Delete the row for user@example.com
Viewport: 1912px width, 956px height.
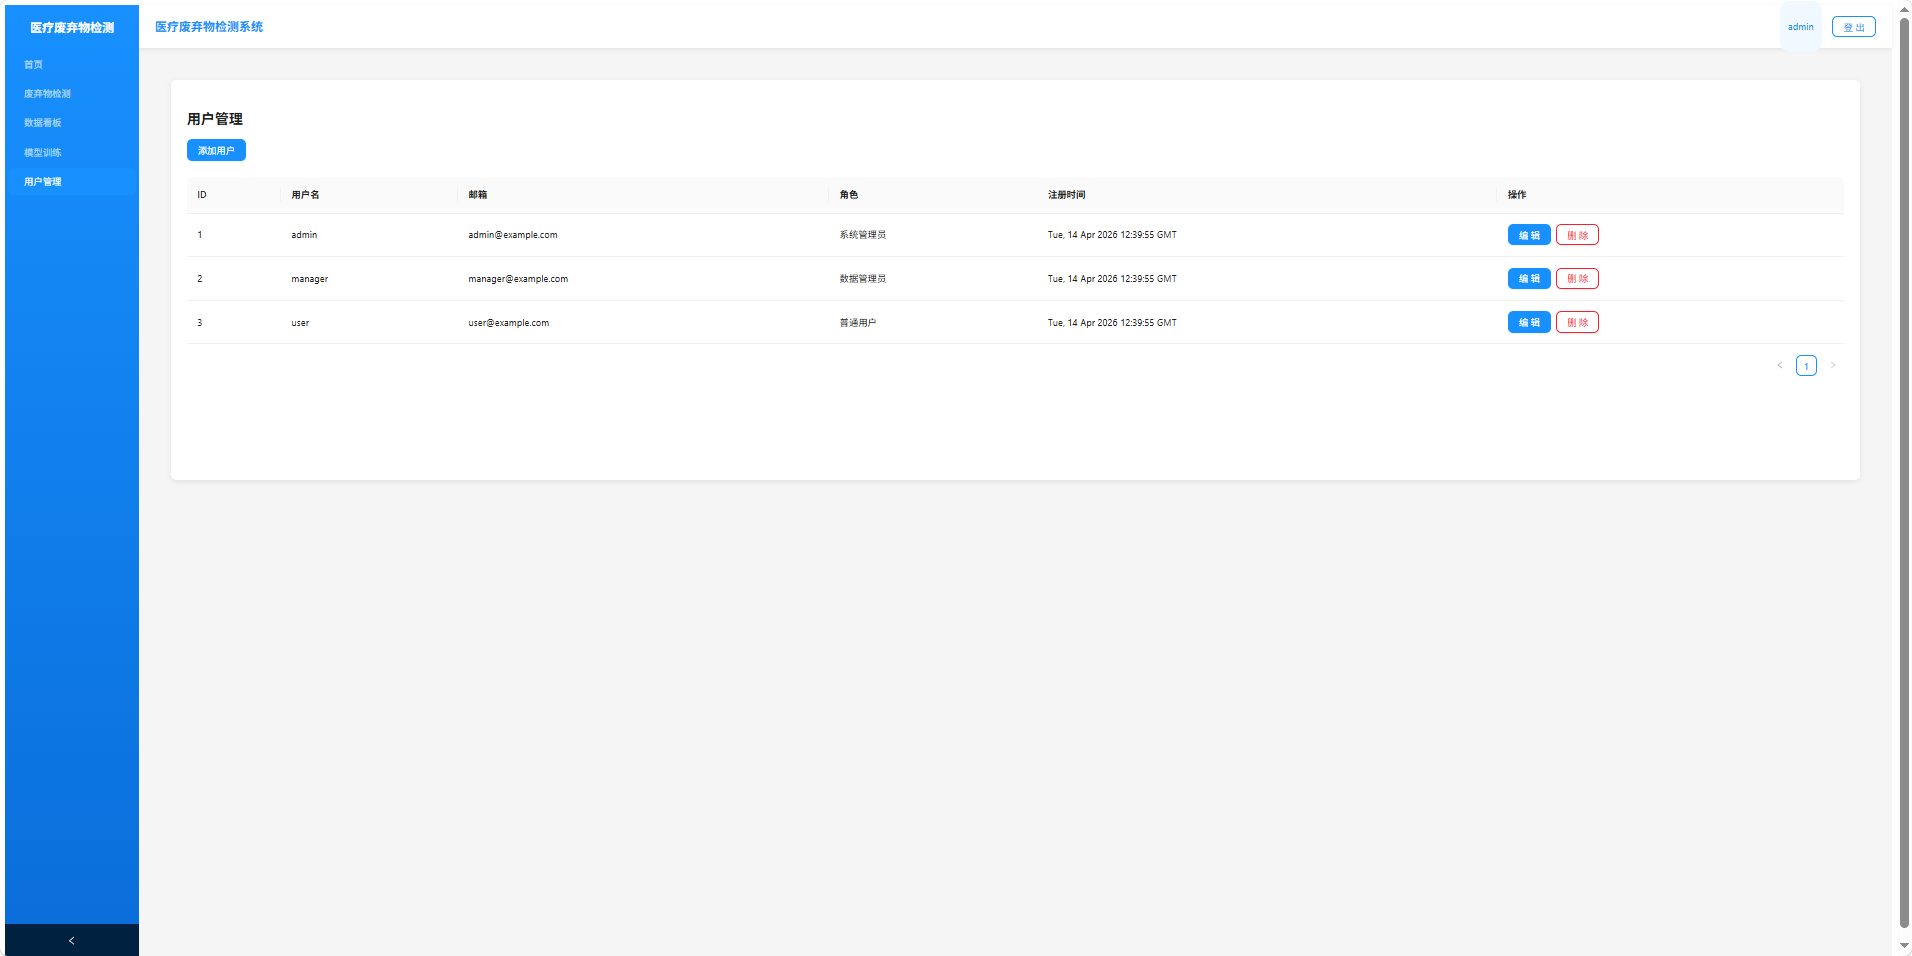pyautogui.click(x=1577, y=322)
